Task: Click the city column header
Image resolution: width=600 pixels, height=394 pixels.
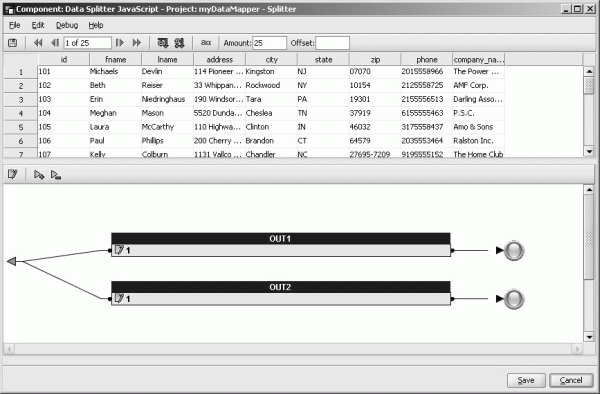Action: pos(271,60)
